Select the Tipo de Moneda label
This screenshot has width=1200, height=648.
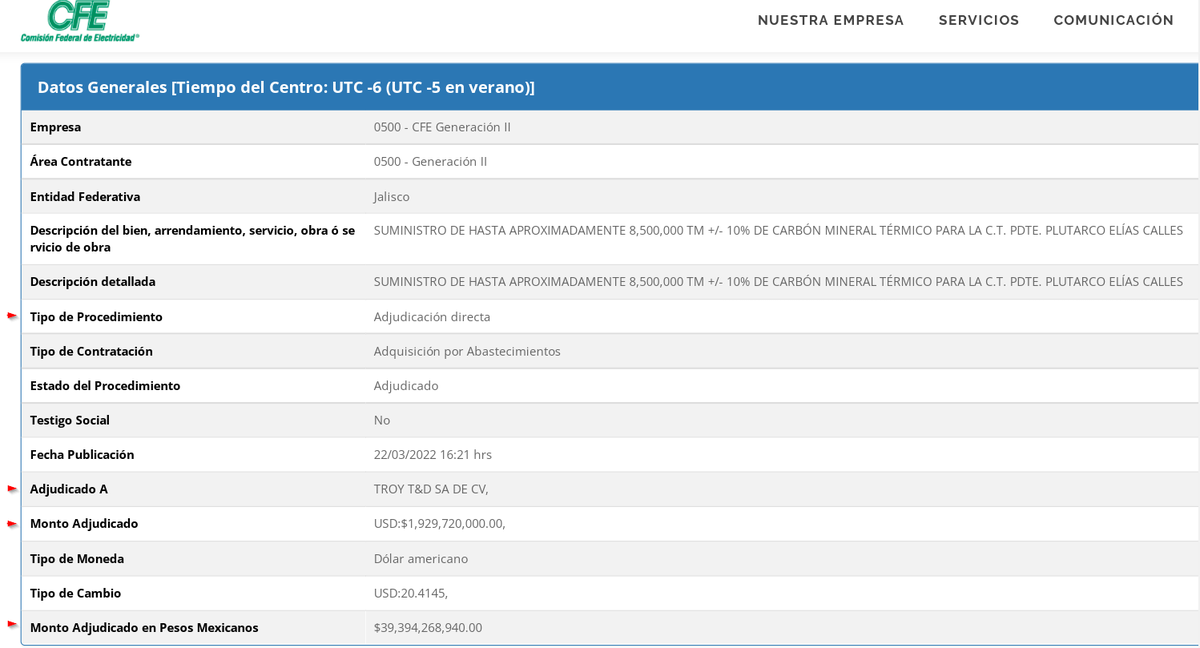pos(77,558)
